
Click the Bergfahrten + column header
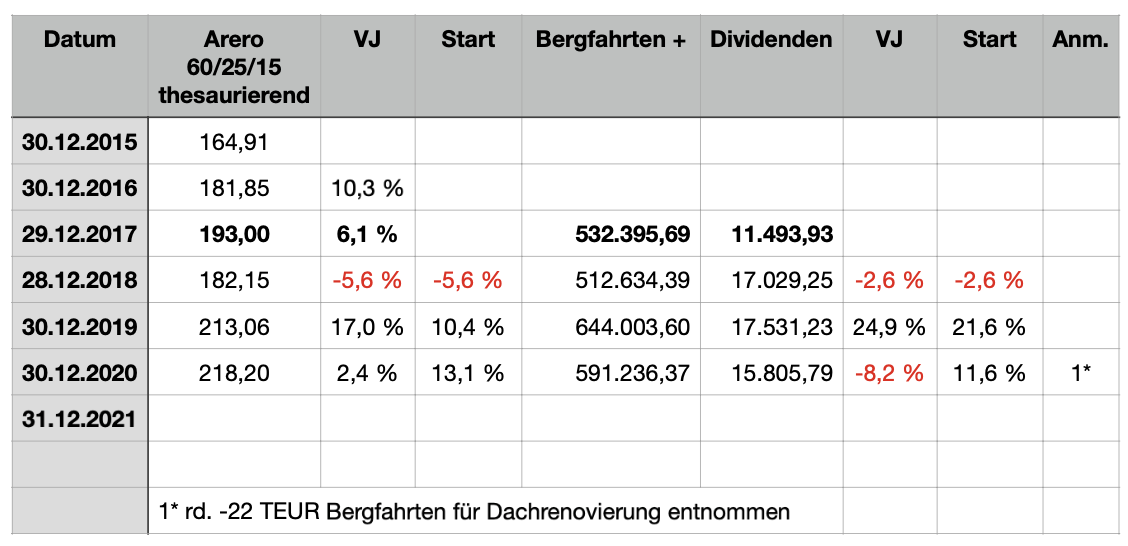click(611, 41)
